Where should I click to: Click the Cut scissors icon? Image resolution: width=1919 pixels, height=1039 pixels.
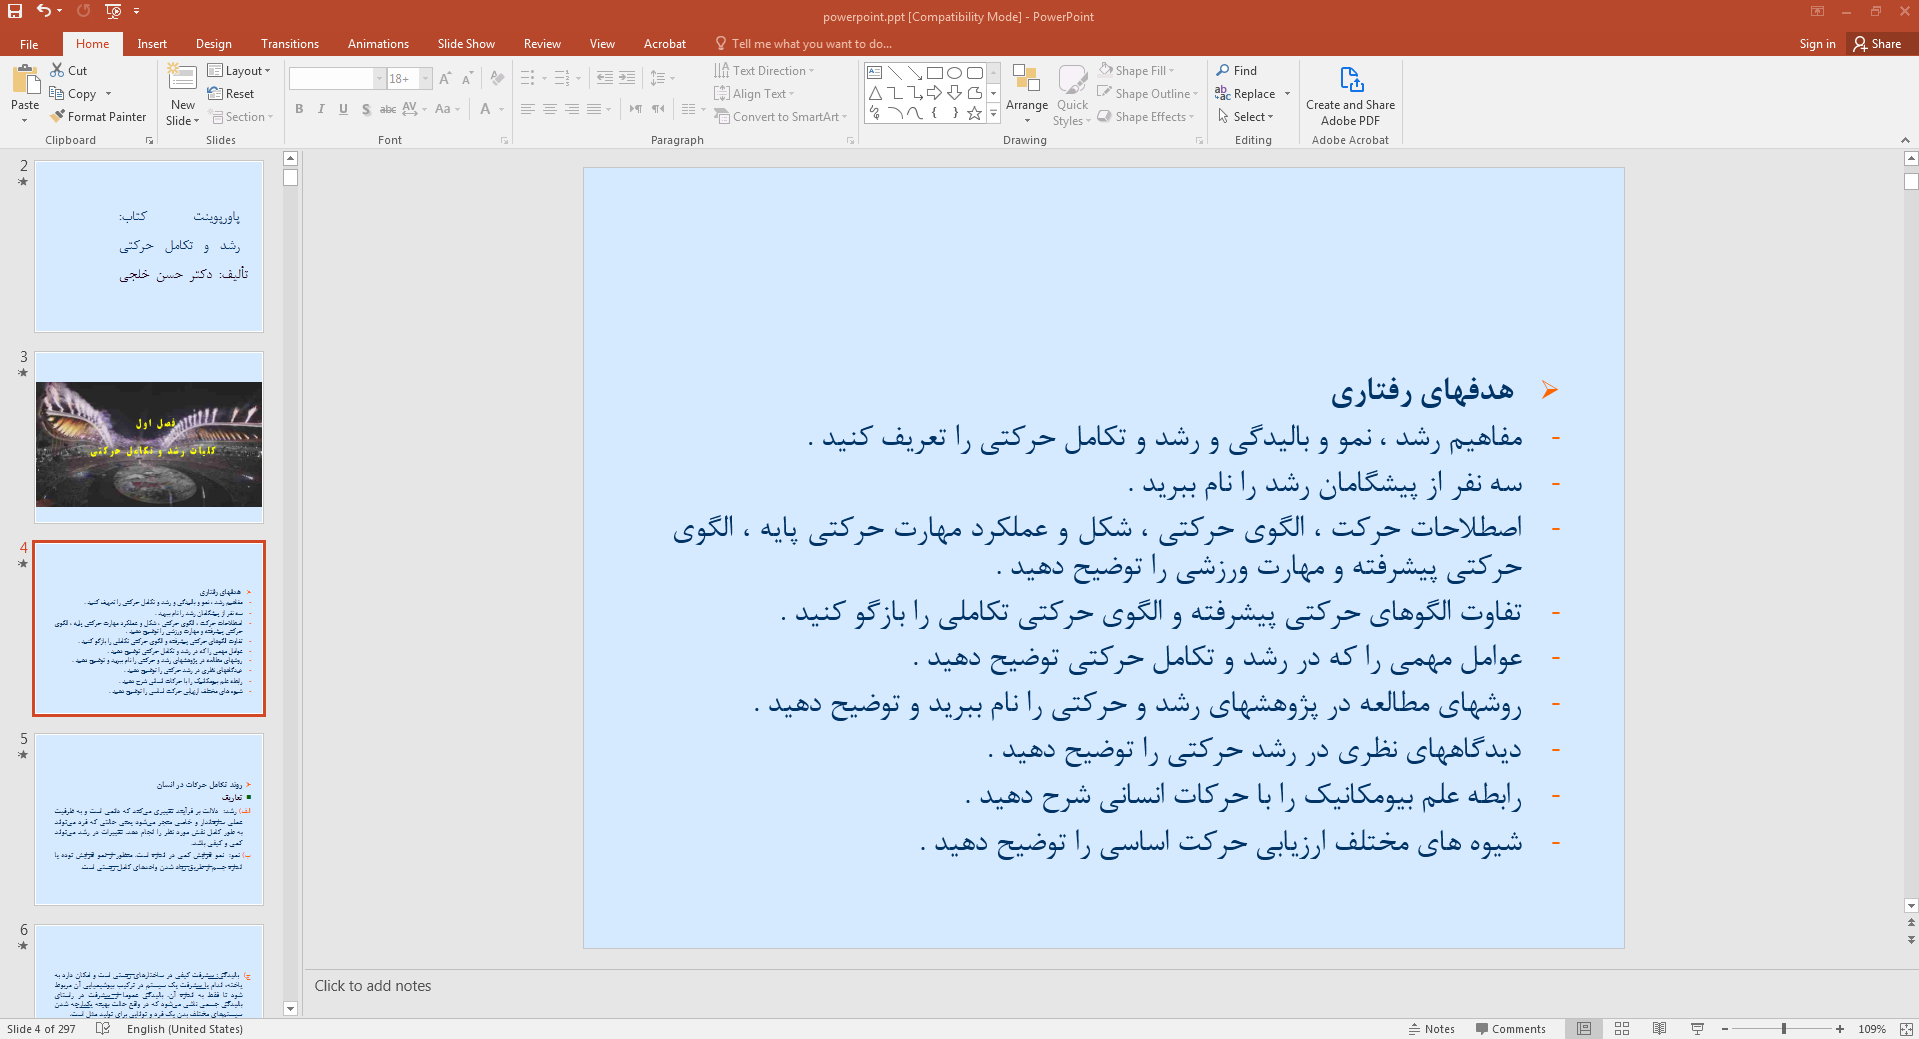(57, 70)
